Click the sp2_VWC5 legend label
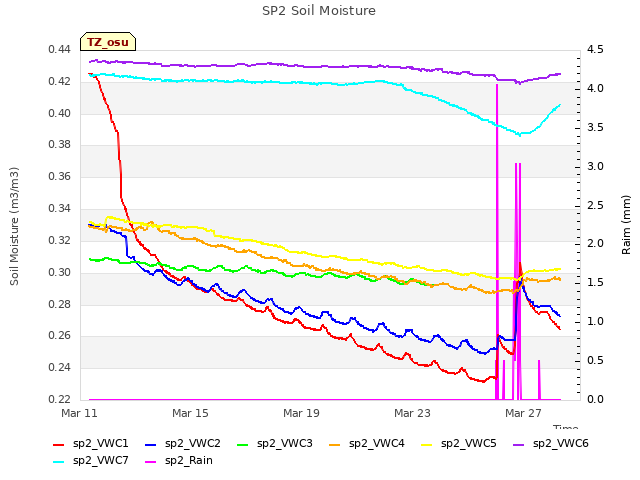The image size is (640, 480). (x=469, y=444)
